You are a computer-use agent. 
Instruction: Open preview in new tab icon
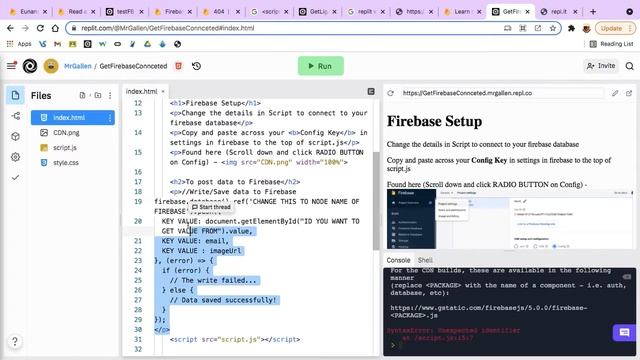(x=629, y=93)
